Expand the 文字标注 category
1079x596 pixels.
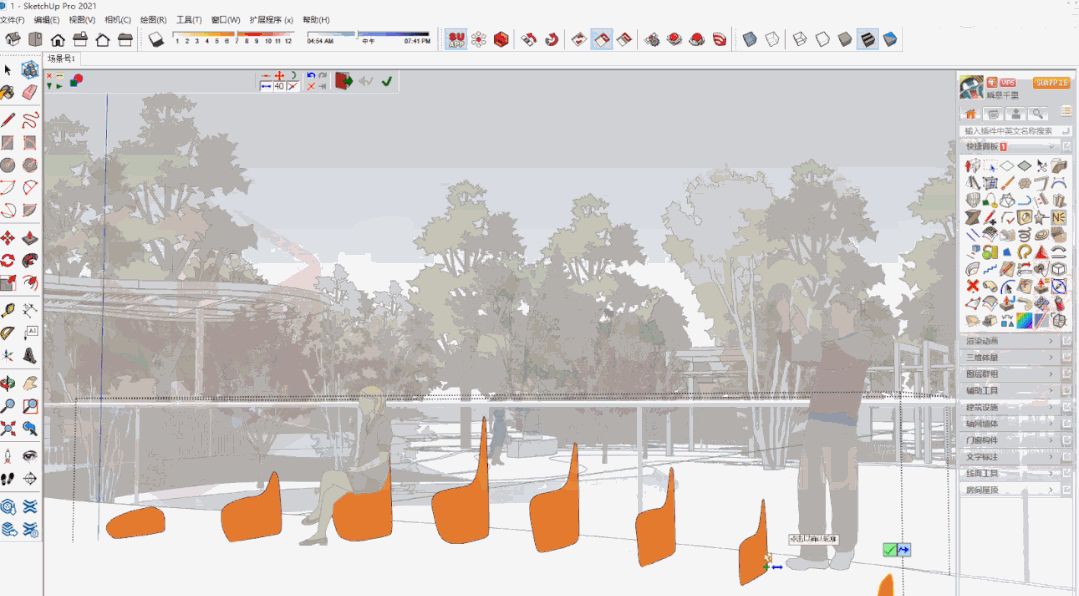tap(1009, 457)
